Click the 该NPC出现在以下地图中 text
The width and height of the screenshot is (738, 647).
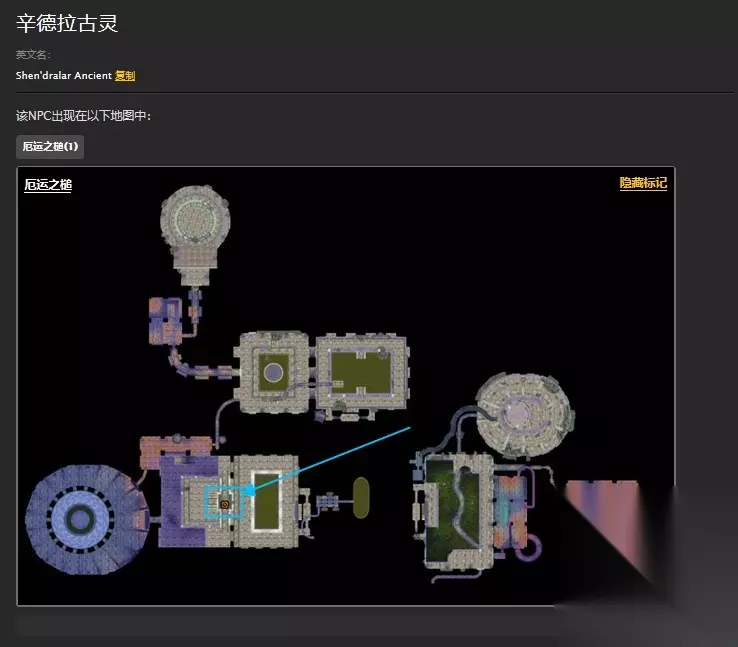pyautogui.click(x=83, y=116)
